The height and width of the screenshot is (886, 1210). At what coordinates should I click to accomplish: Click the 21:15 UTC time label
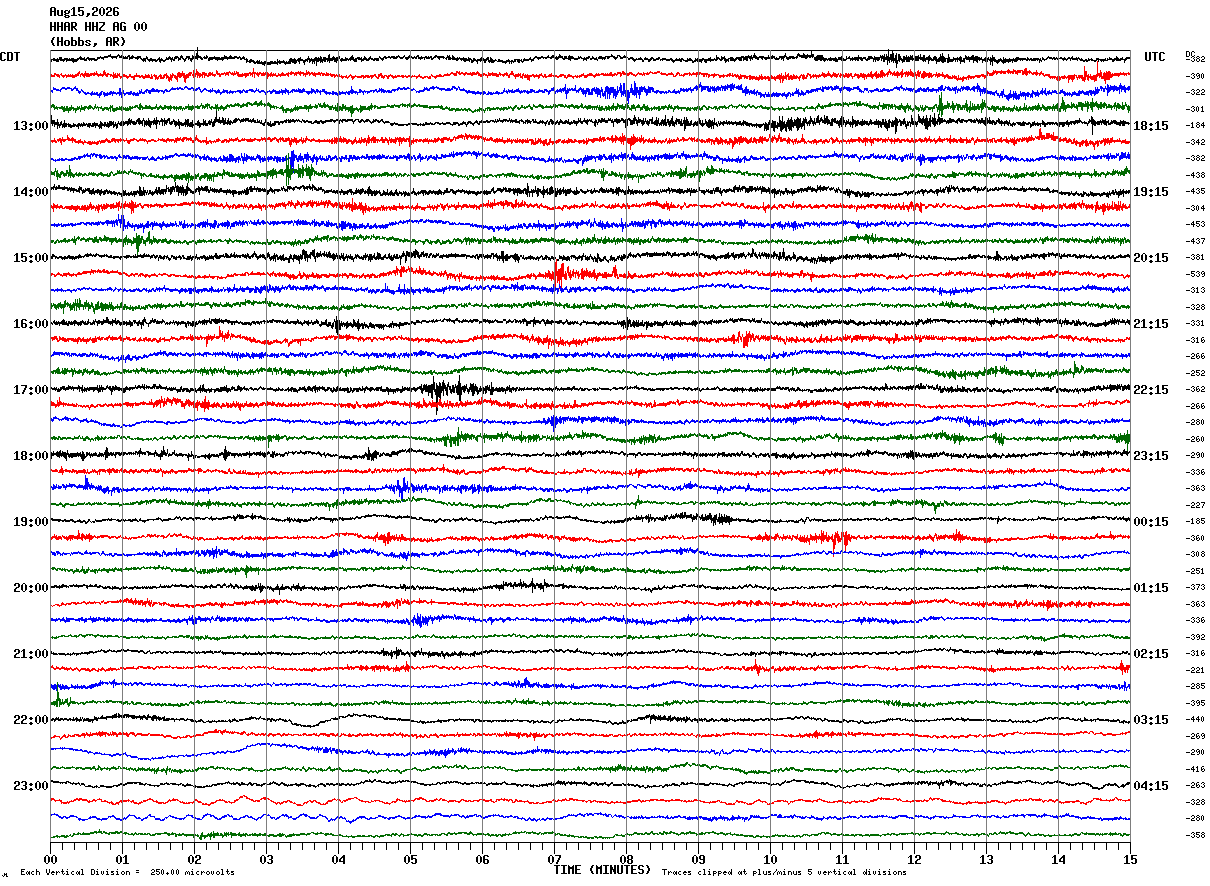(1151, 324)
